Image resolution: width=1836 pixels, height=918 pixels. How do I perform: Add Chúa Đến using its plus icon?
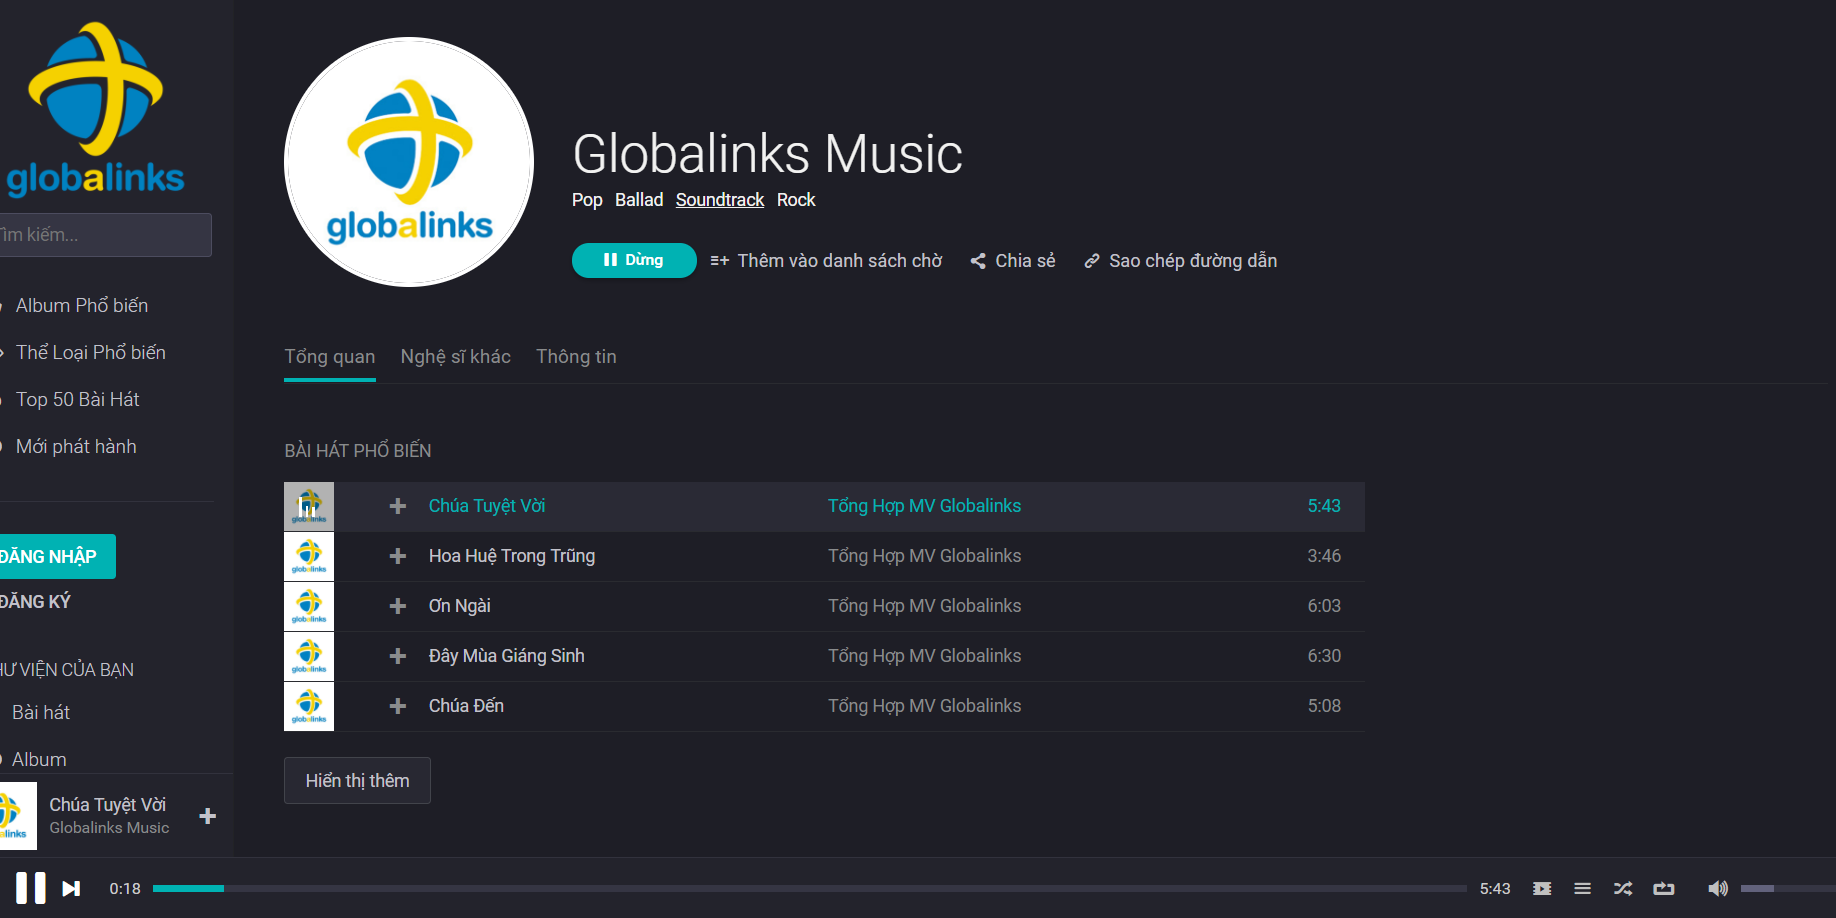click(398, 706)
